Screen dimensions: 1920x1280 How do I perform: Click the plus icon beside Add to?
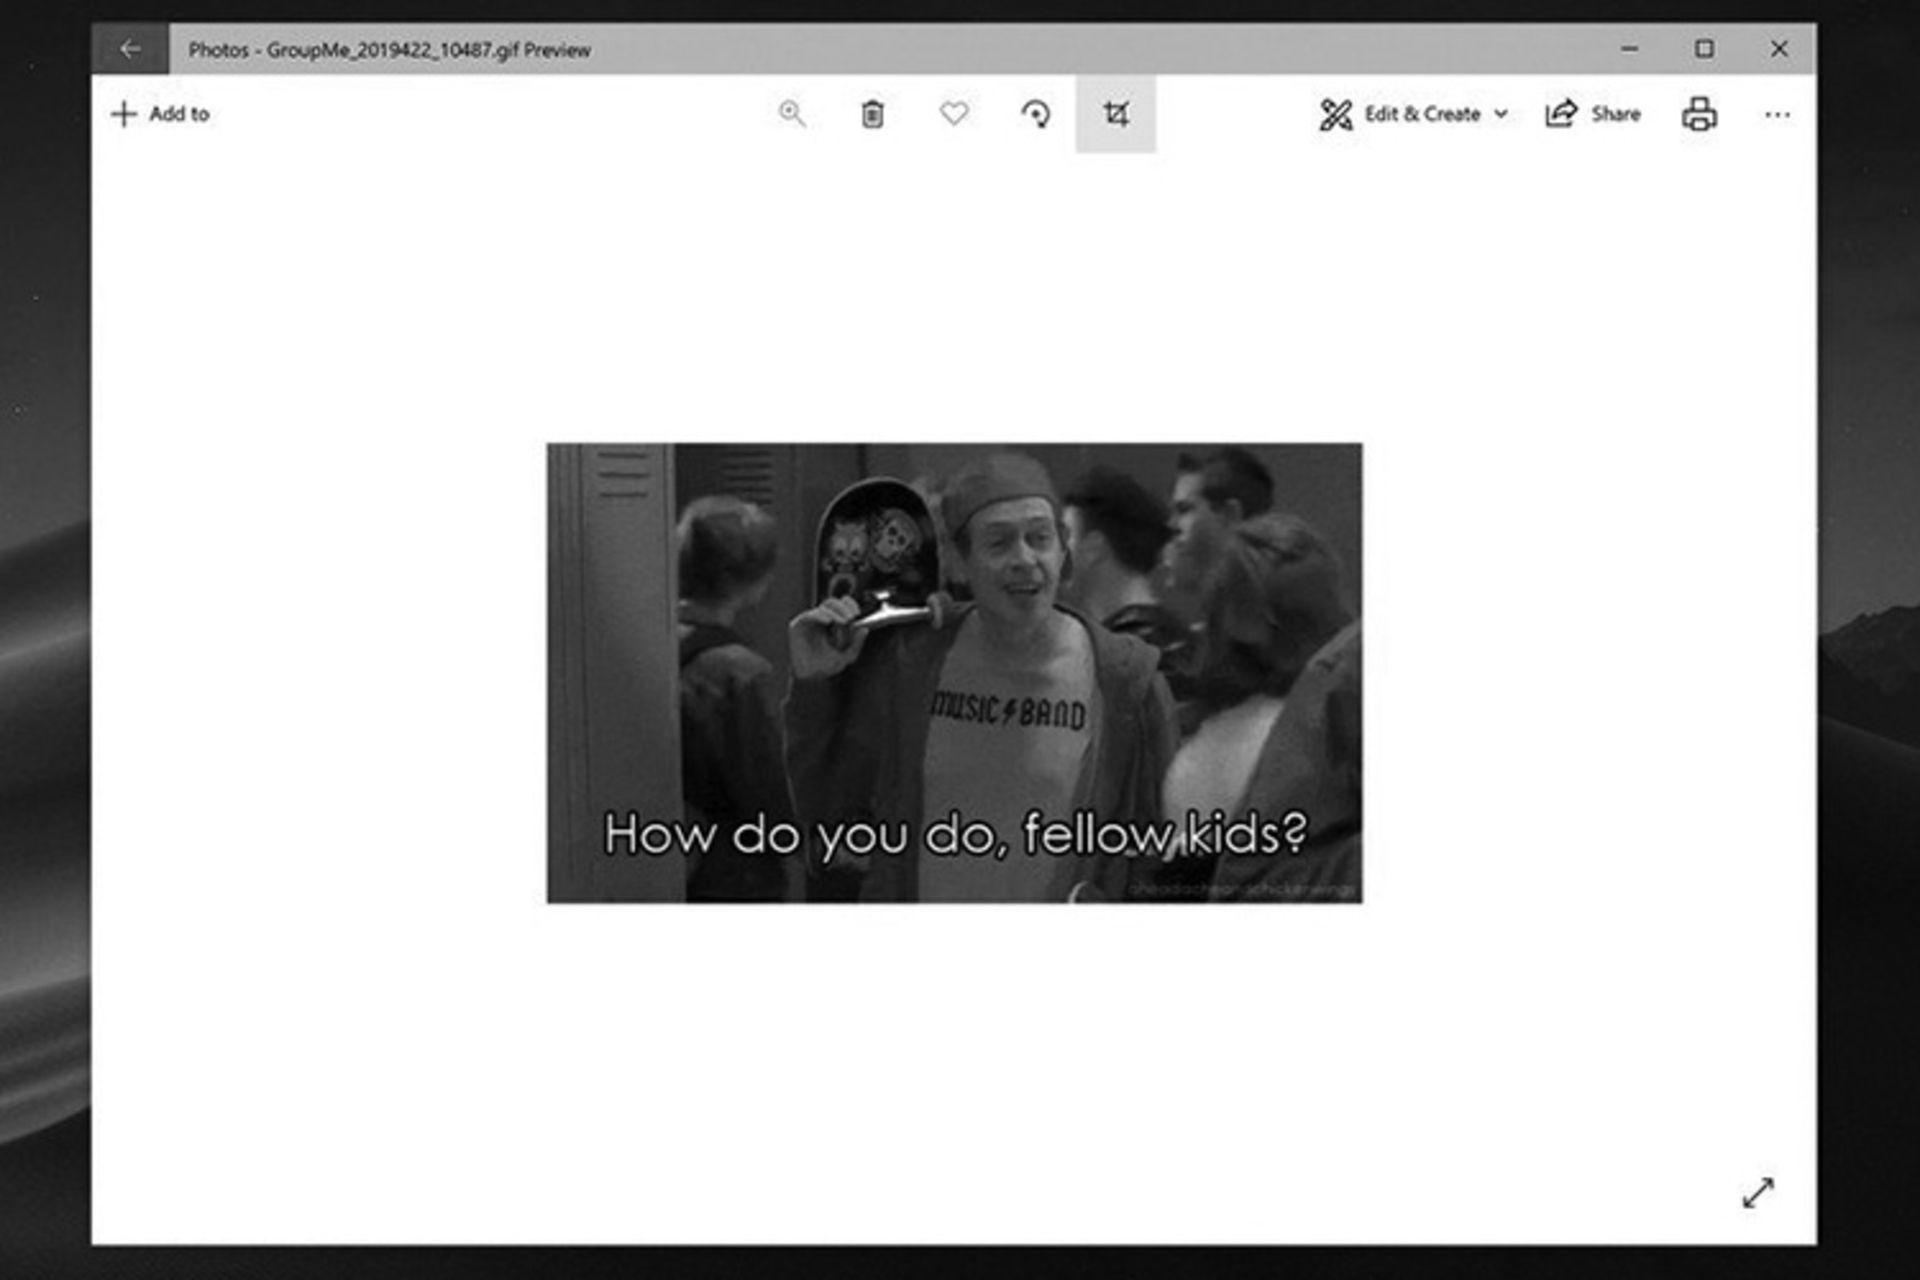coord(123,114)
